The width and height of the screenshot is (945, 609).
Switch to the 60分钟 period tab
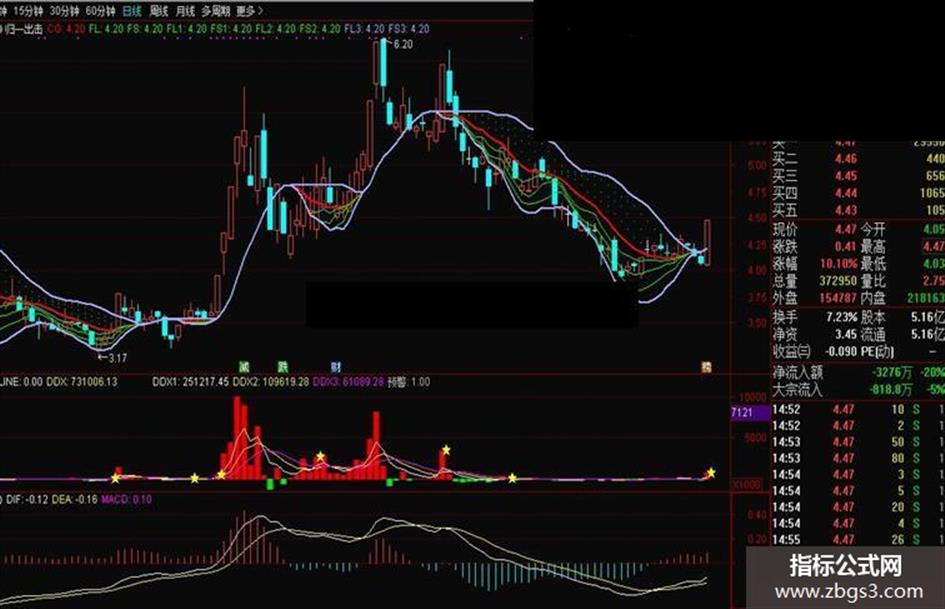(101, 11)
